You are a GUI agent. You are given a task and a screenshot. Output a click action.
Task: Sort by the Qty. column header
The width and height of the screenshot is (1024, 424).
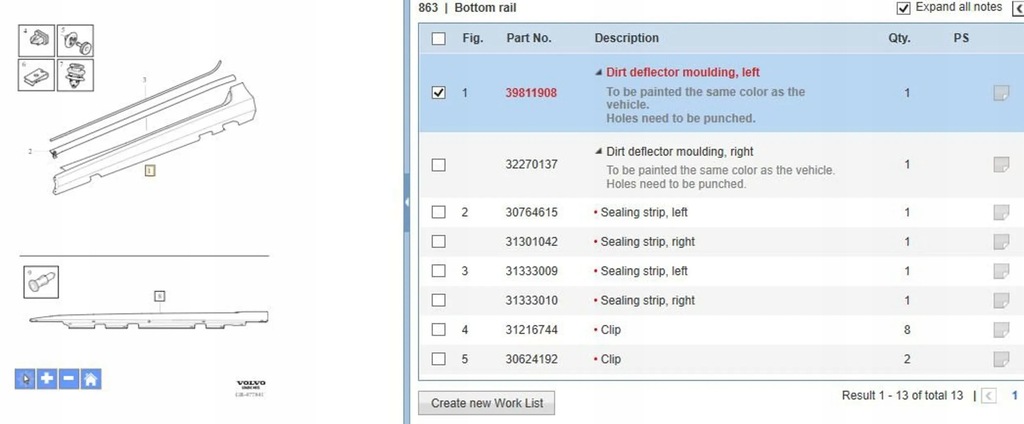[899, 39]
